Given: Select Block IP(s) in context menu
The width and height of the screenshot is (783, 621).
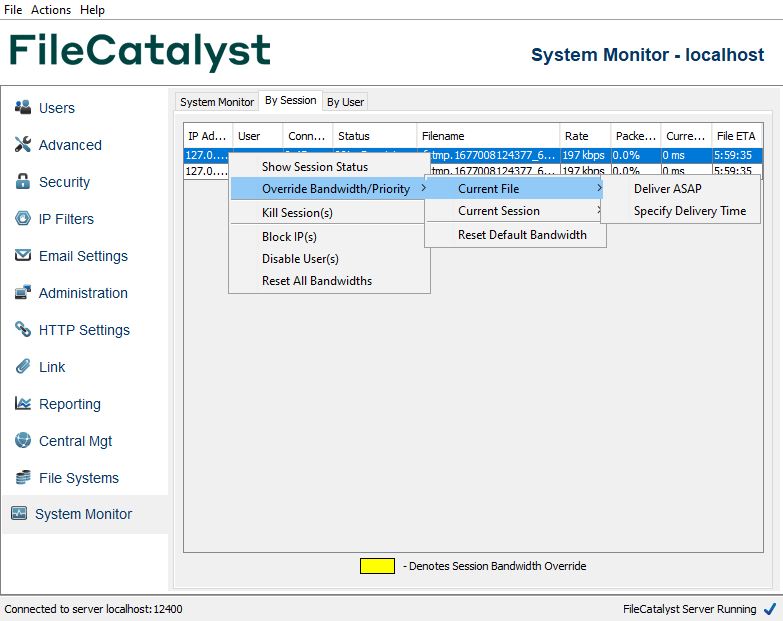Looking at the screenshot, I should tap(330, 237).
